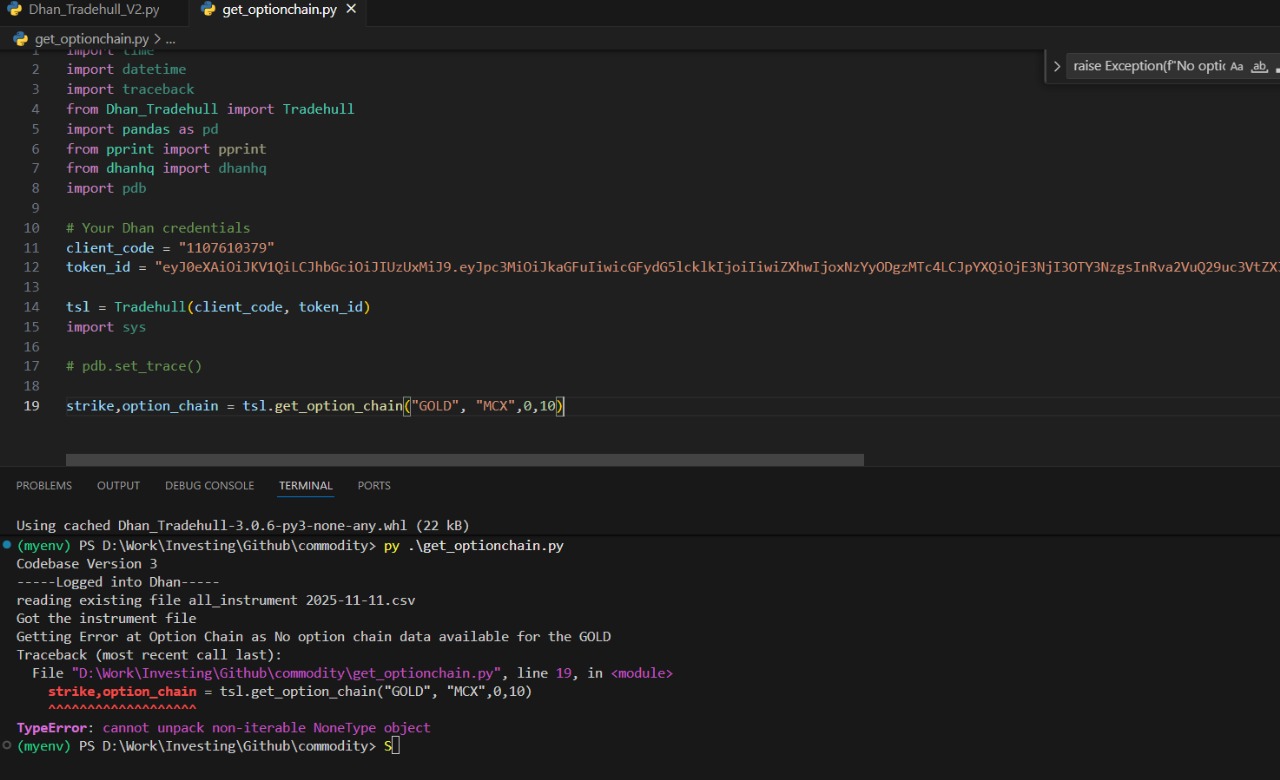Viewport: 1280px width, 780px height.
Task: Toggle Match Case in find widget
Action: [1236, 66]
